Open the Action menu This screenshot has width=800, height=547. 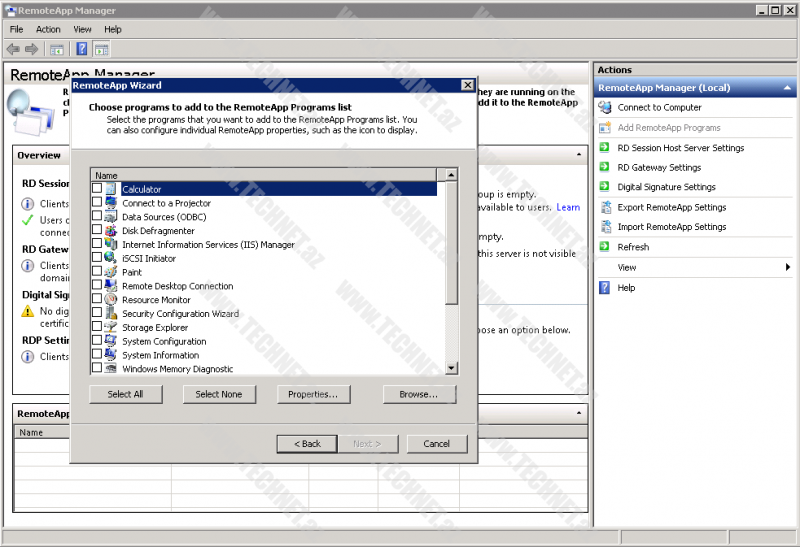48,30
